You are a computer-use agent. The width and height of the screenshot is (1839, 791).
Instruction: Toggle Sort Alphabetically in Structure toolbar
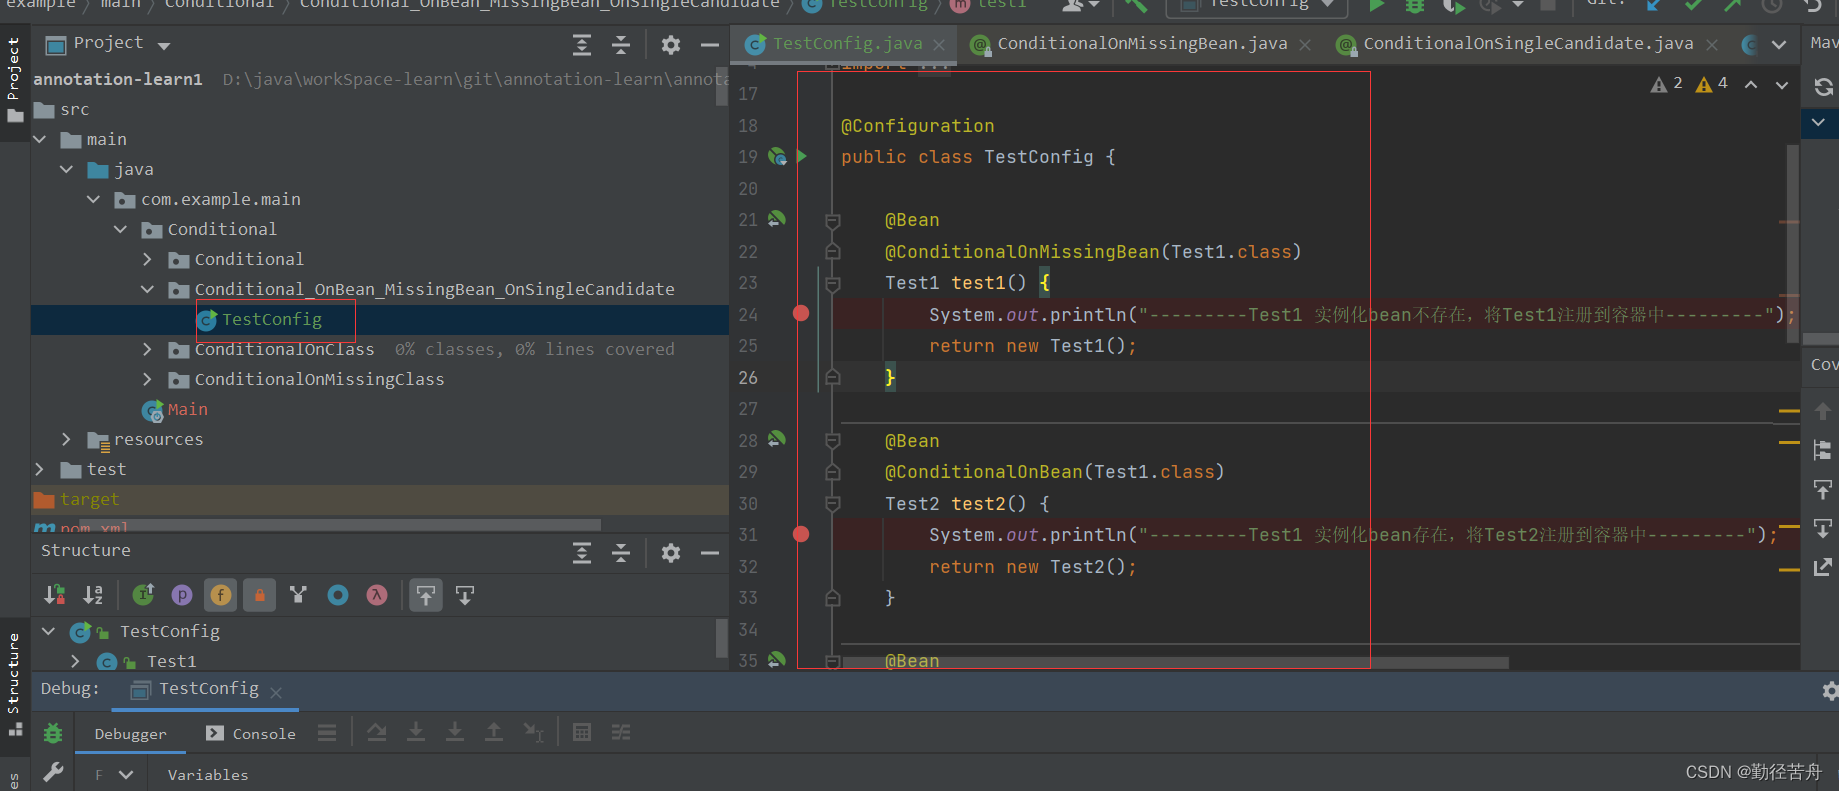93,595
